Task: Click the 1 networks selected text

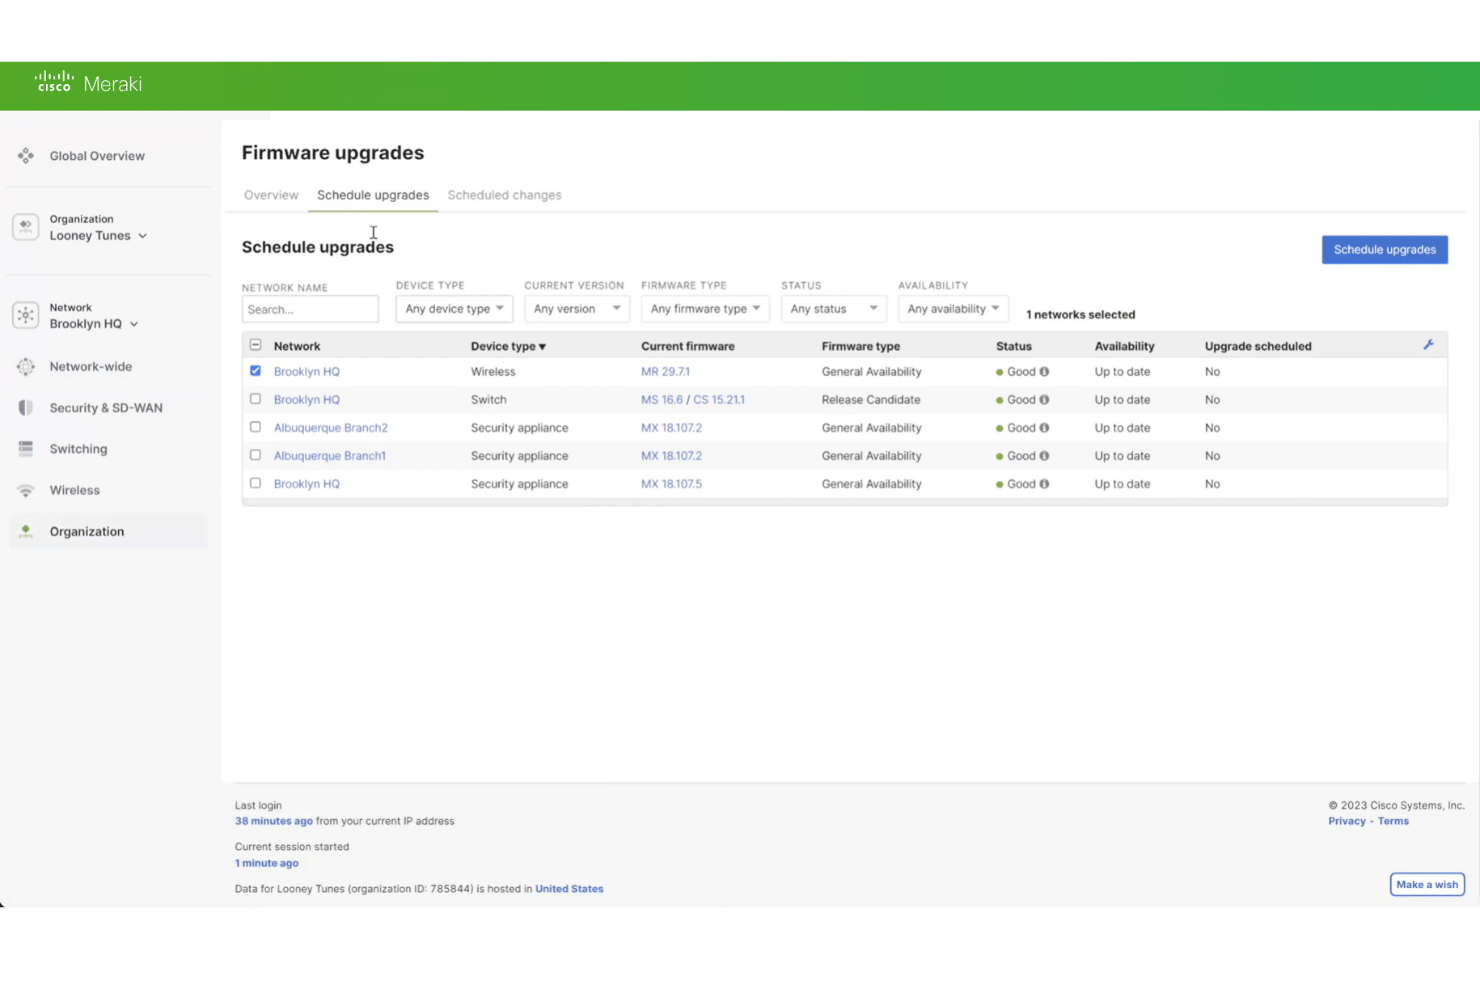Action: point(1080,314)
